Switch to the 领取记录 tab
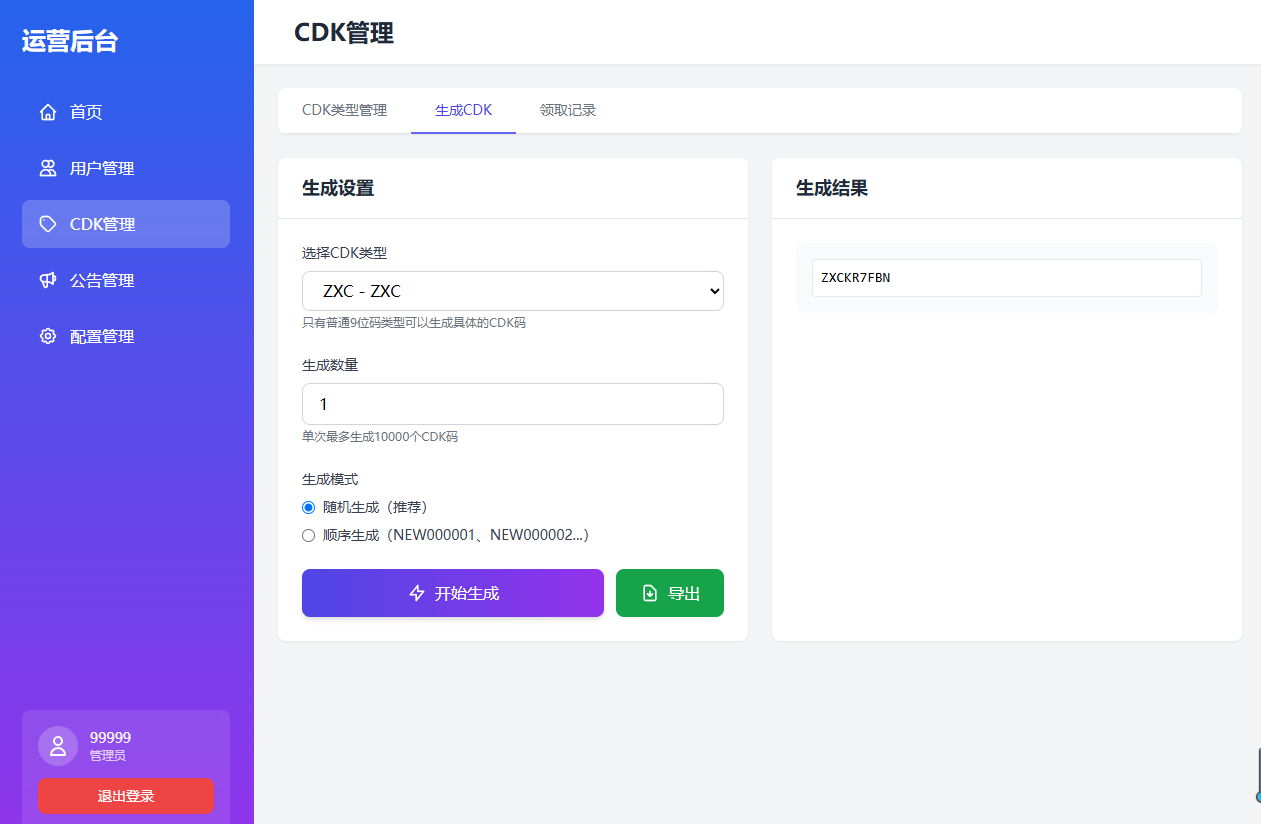The height and width of the screenshot is (824, 1261). pyautogui.click(x=567, y=110)
